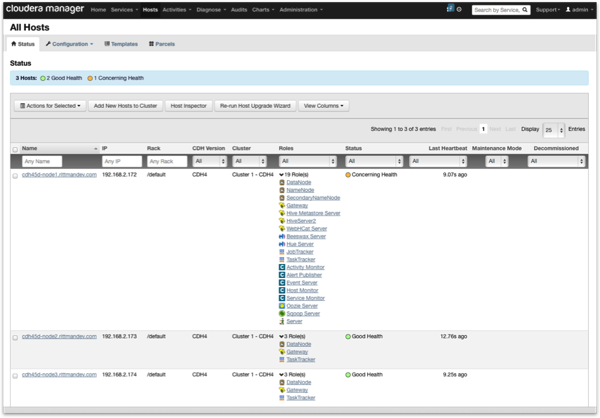600x418 pixels.
Task: Open the Status filter dropdown
Action: [x=374, y=161]
